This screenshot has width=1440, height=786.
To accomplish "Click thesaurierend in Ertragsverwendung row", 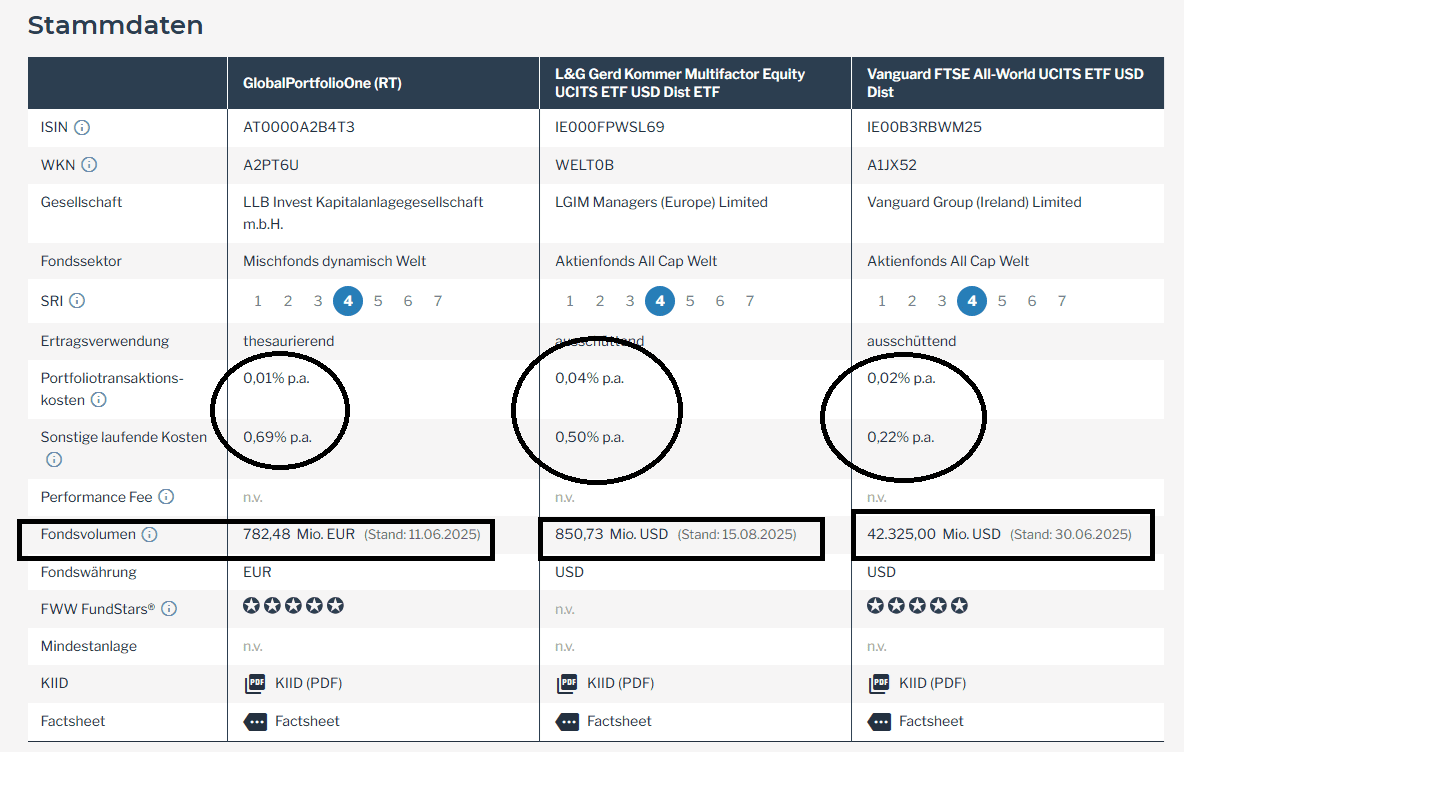I will click(289, 341).
